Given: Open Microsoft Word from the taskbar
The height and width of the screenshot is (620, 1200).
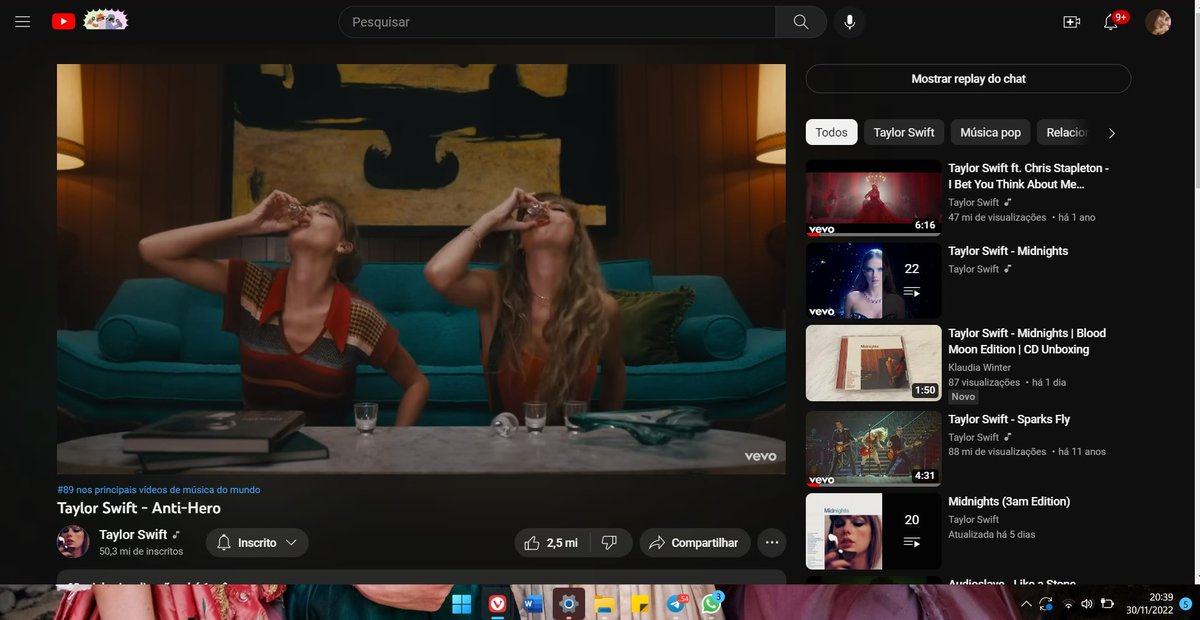Looking at the screenshot, I should click(x=532, y=604).
